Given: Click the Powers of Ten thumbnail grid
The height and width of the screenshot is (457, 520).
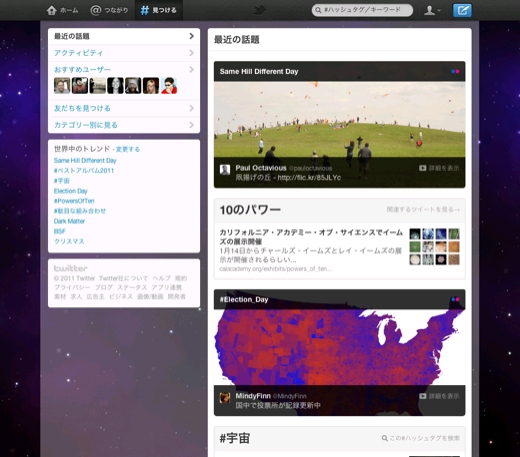Looking at the screenshot, I should [x=434, y=247].
